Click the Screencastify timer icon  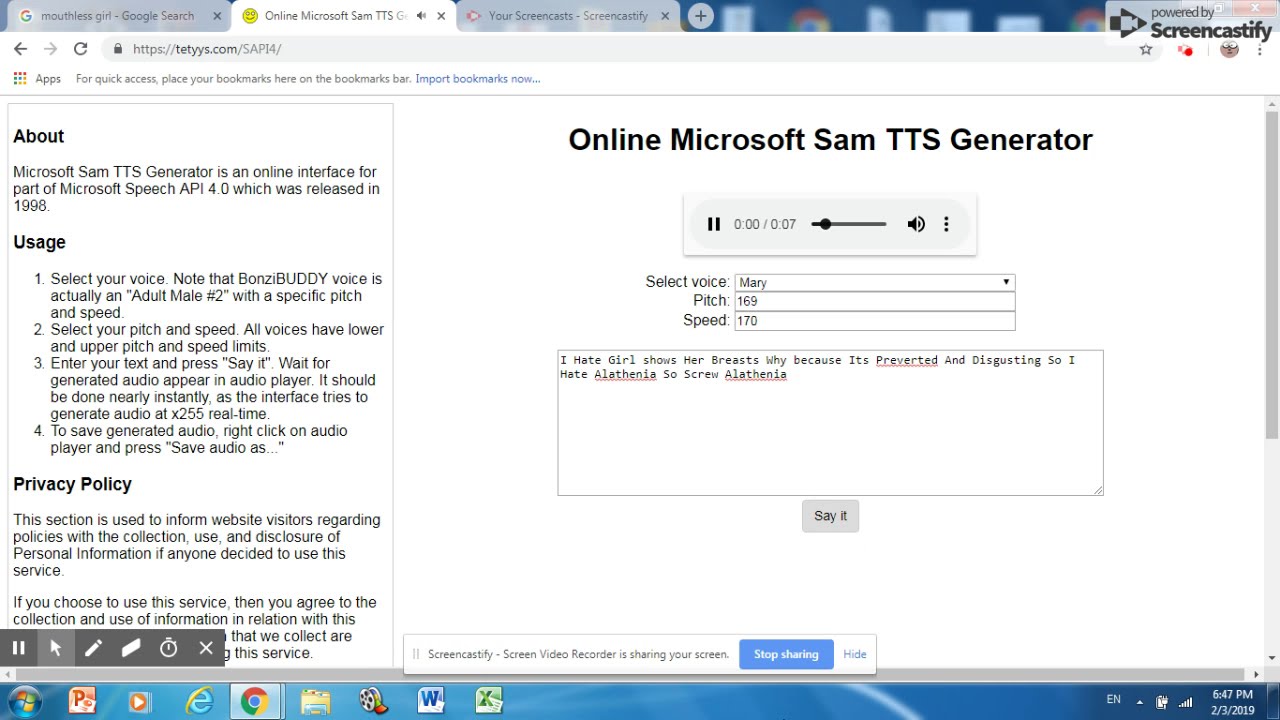coord(169,648)
